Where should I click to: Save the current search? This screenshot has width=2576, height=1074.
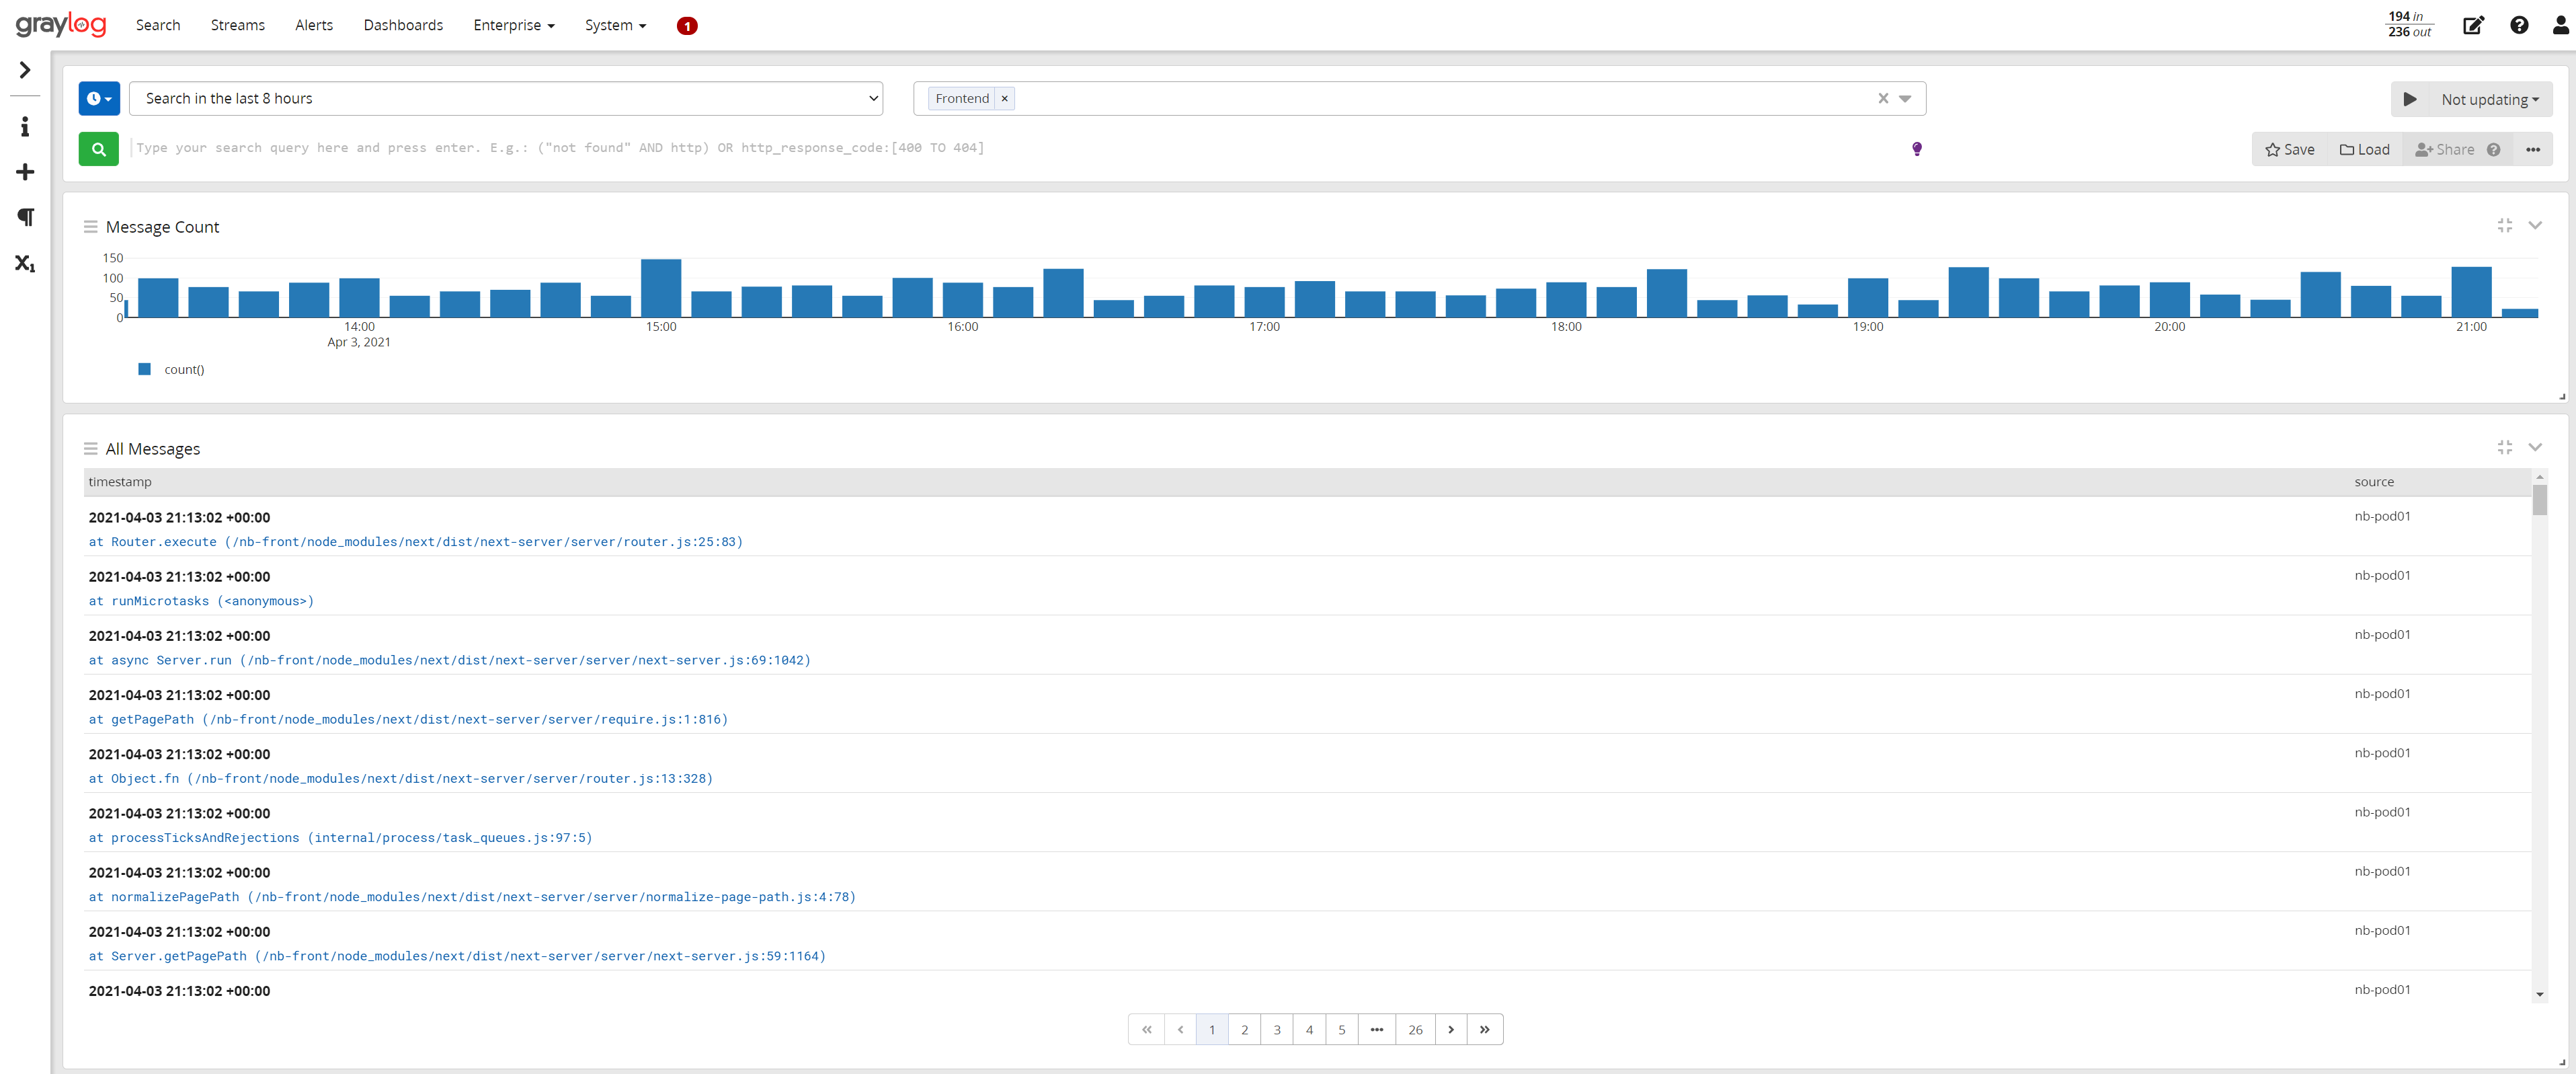tap(2291, 148)
